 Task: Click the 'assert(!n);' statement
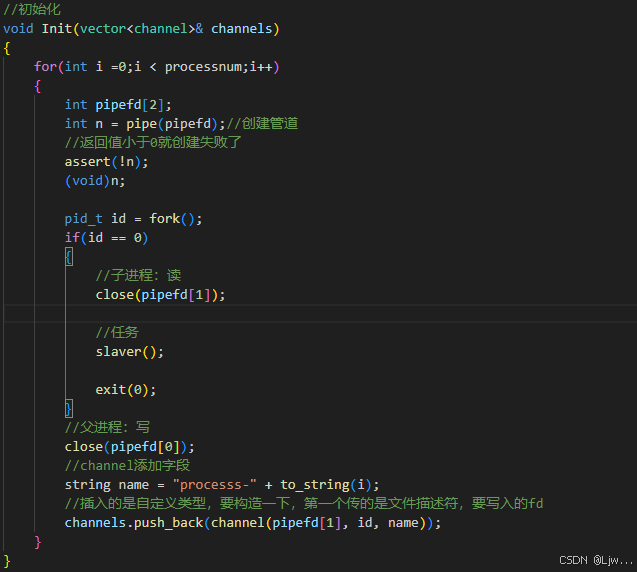(x=106, y=162)
